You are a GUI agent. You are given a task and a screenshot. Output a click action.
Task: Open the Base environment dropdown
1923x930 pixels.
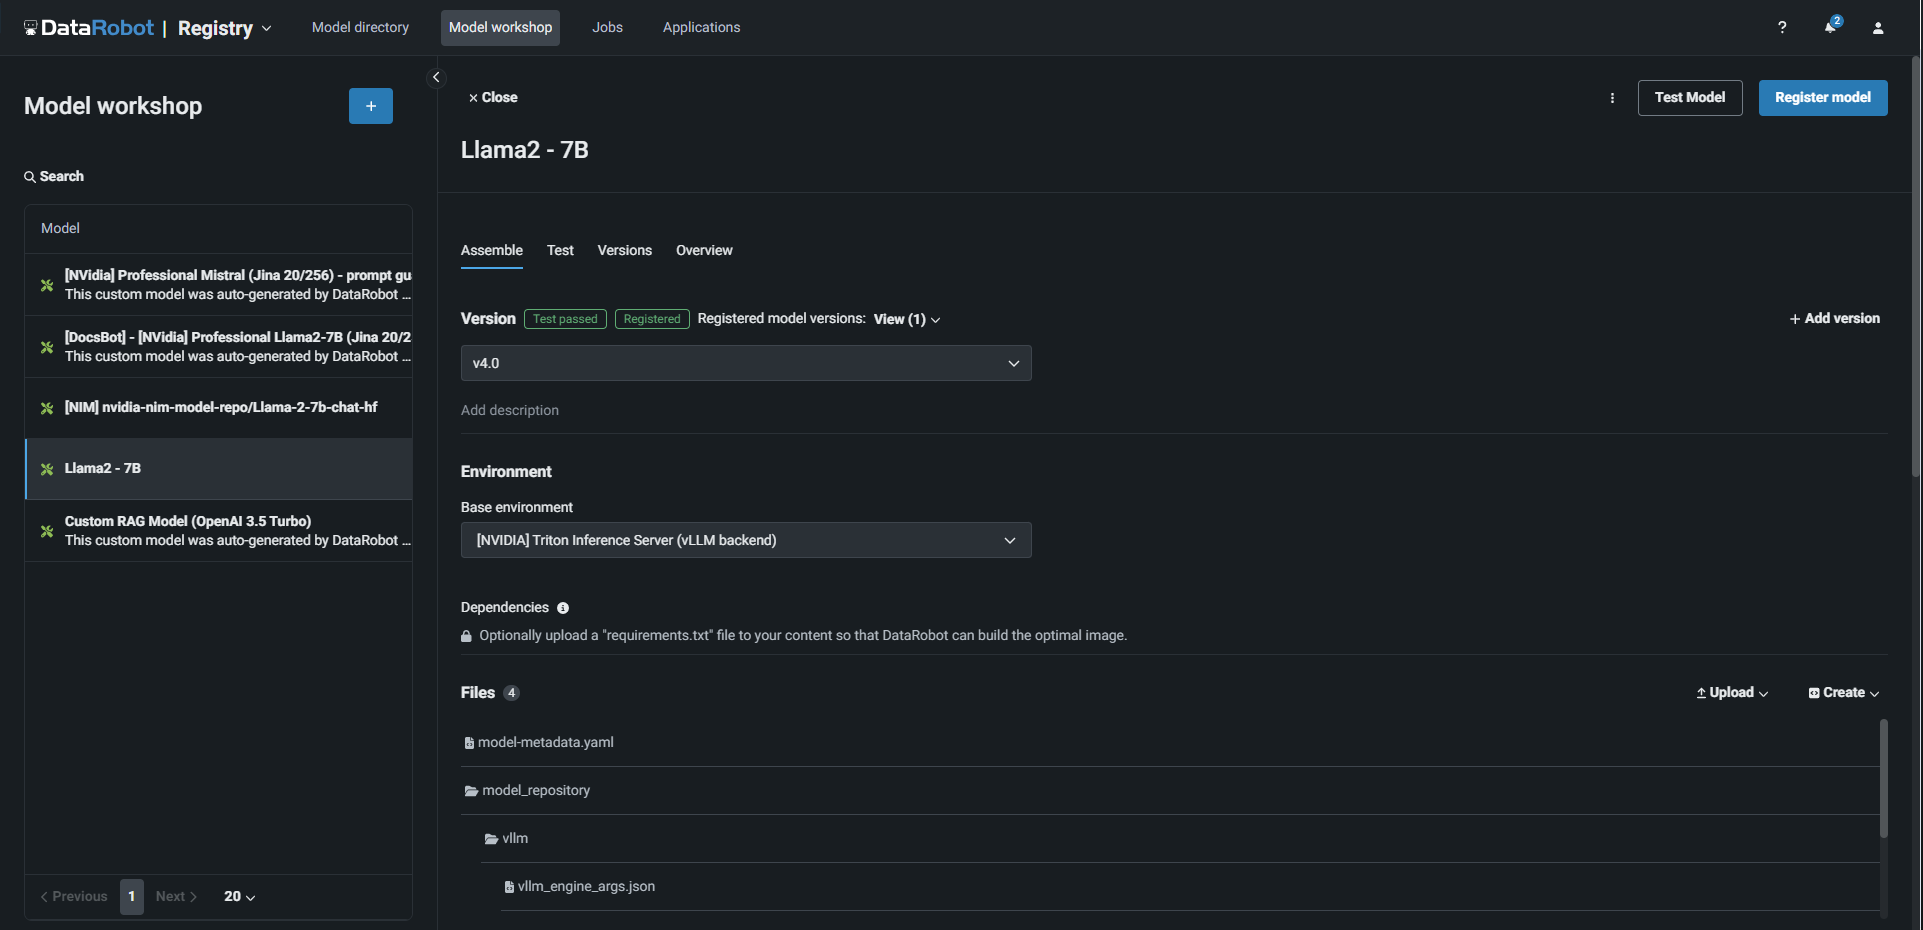tap(745, 540)
